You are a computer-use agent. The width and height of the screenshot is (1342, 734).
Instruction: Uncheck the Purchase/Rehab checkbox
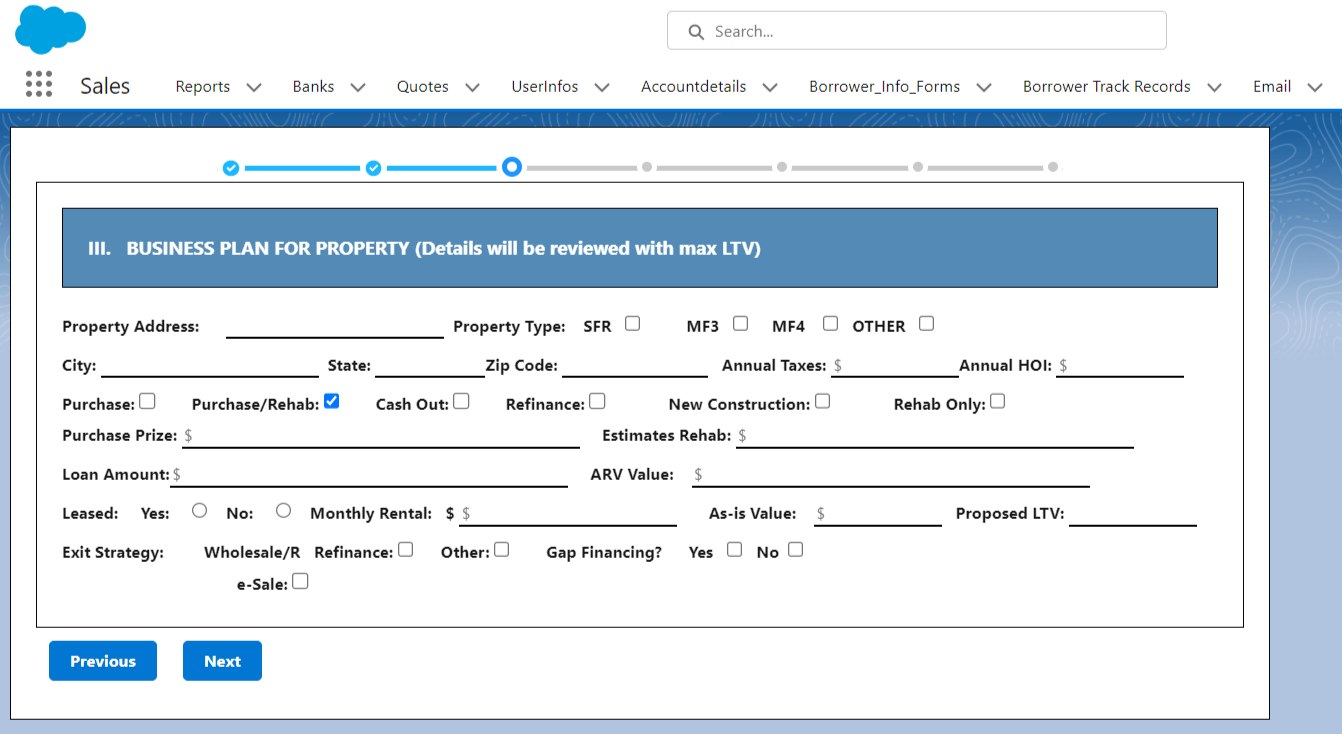click(330, 401)
